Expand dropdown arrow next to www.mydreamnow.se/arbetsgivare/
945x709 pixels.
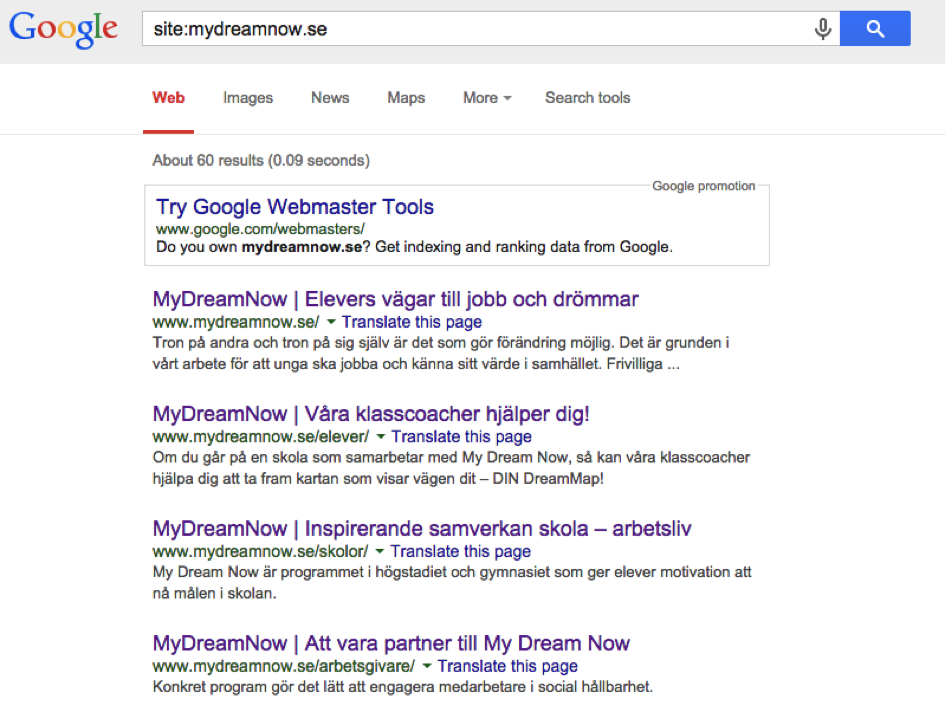(x=427, y=666)
